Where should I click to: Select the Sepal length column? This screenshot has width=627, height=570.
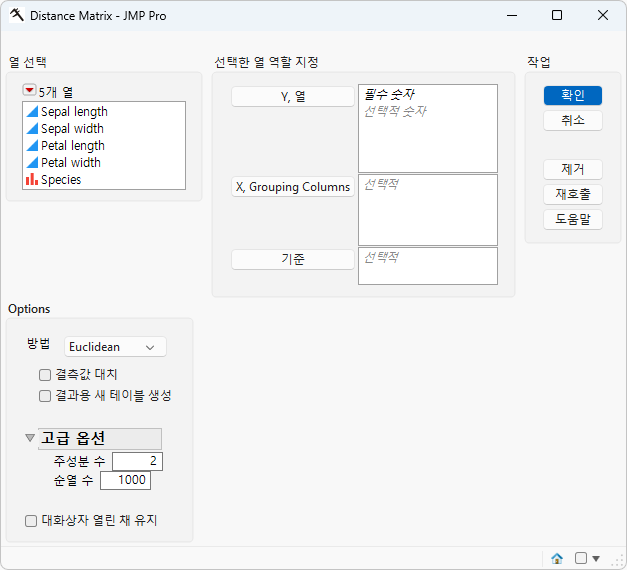click(74, 111)
